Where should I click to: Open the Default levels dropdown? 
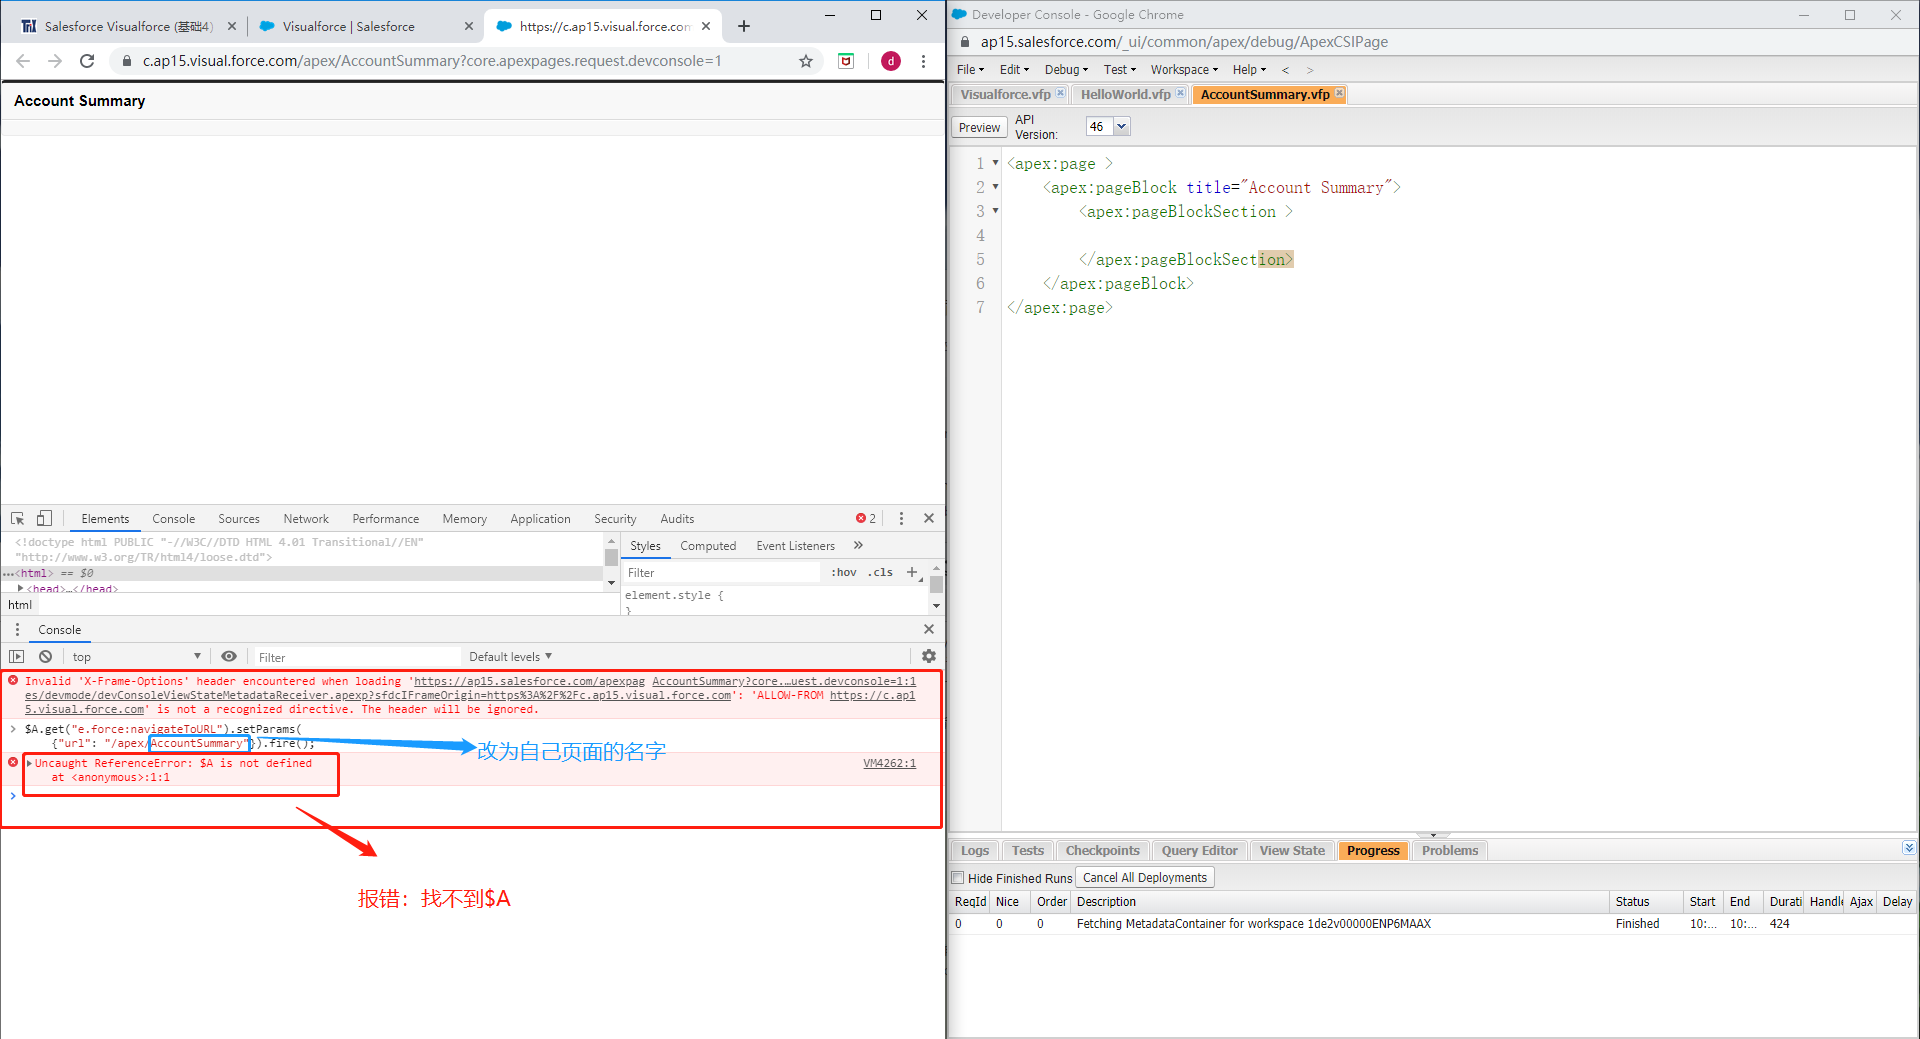[x=510, y=656]
